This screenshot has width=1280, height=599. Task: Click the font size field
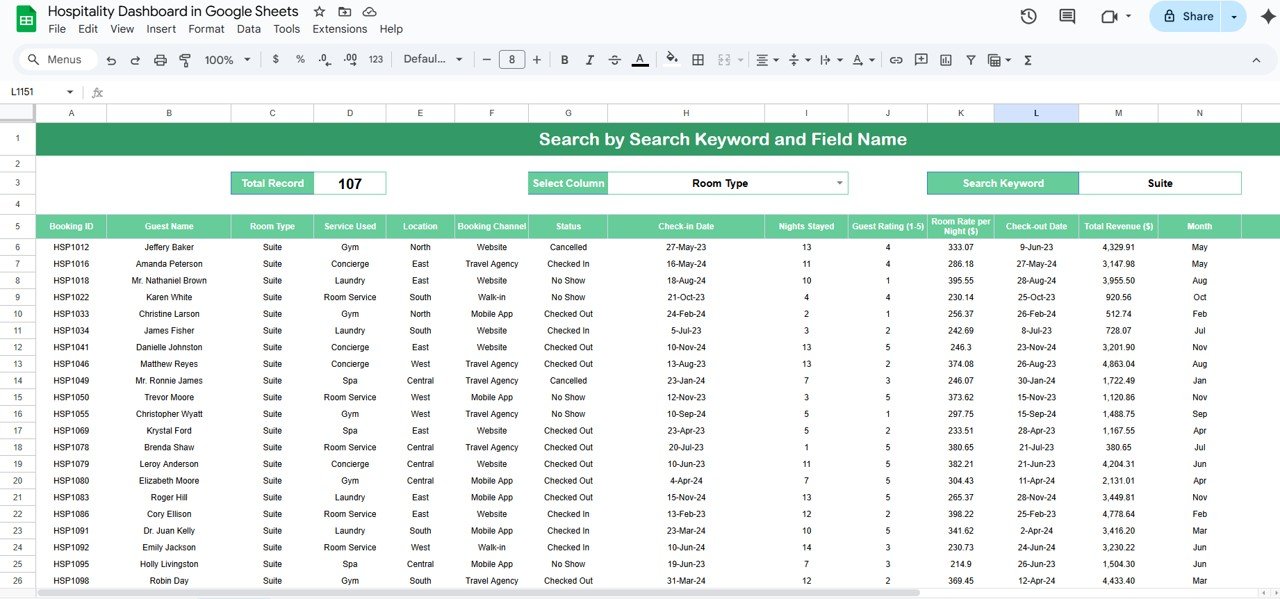512,60
